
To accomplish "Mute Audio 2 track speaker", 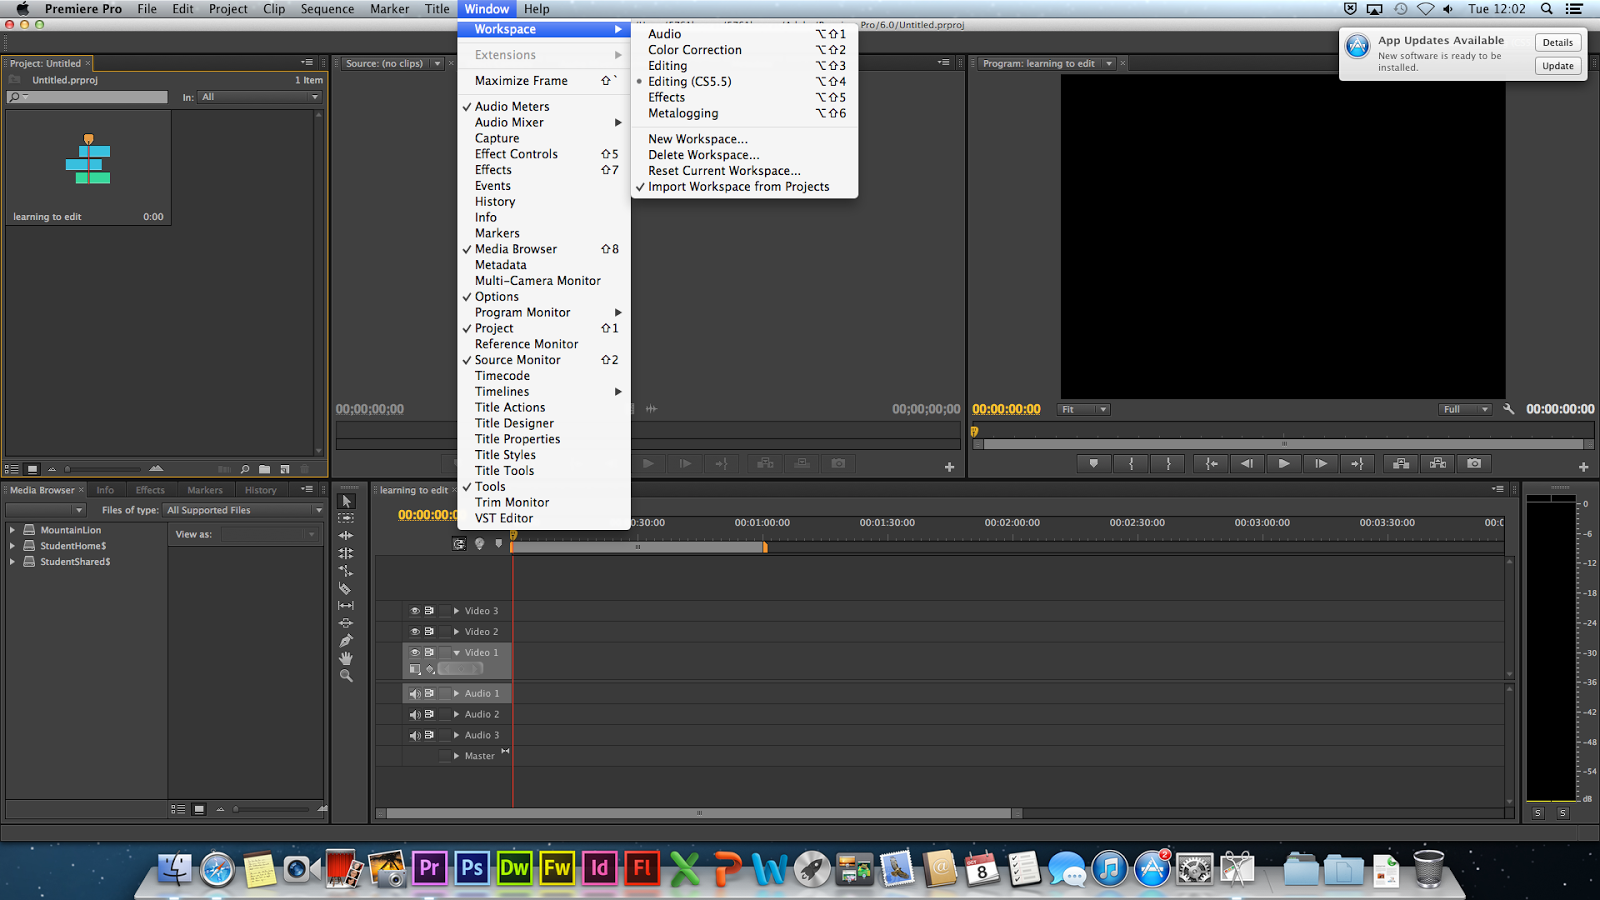I will coord(415,715).
